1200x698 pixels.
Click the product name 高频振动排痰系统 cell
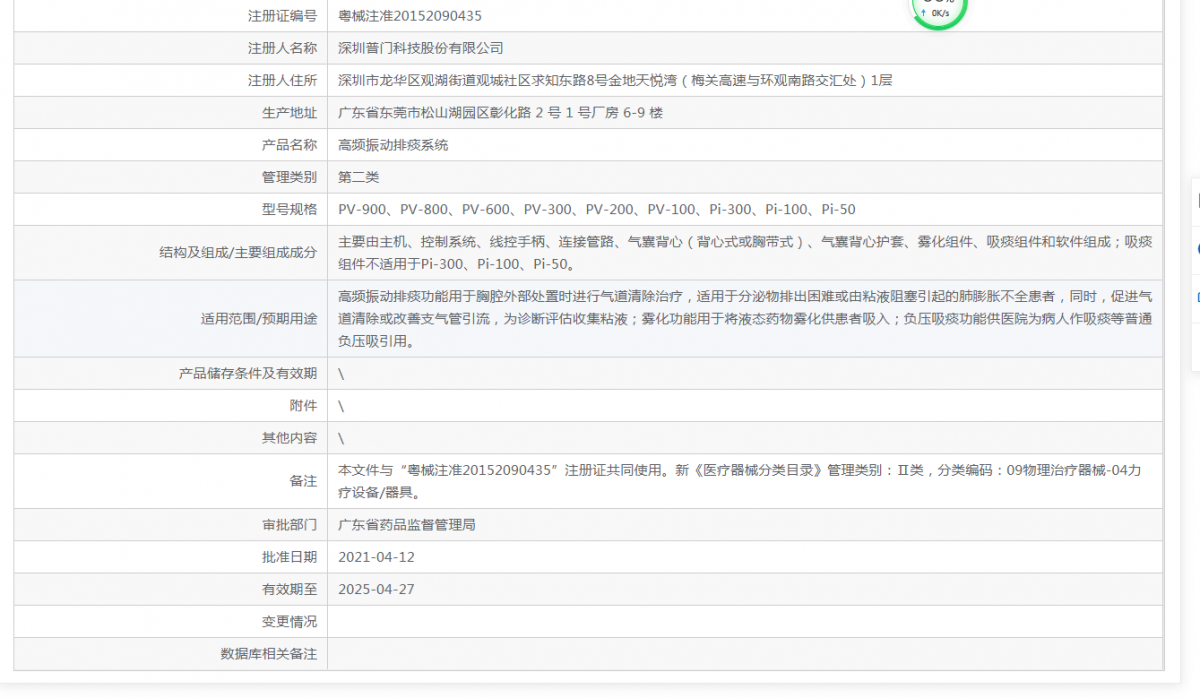point(391,144)
